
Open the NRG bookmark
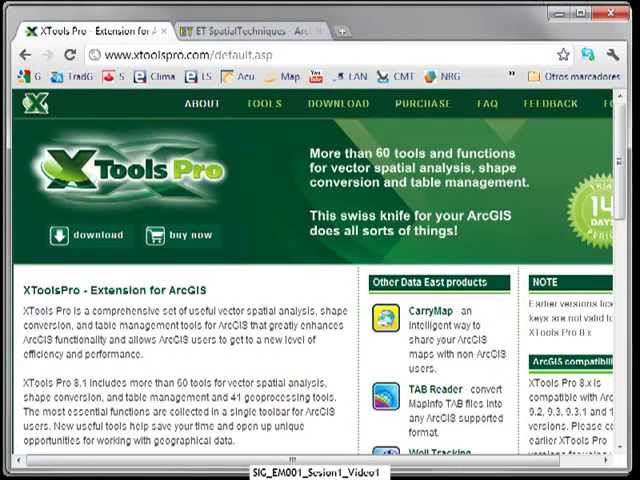pyautogui.click(x=442, y=76)
